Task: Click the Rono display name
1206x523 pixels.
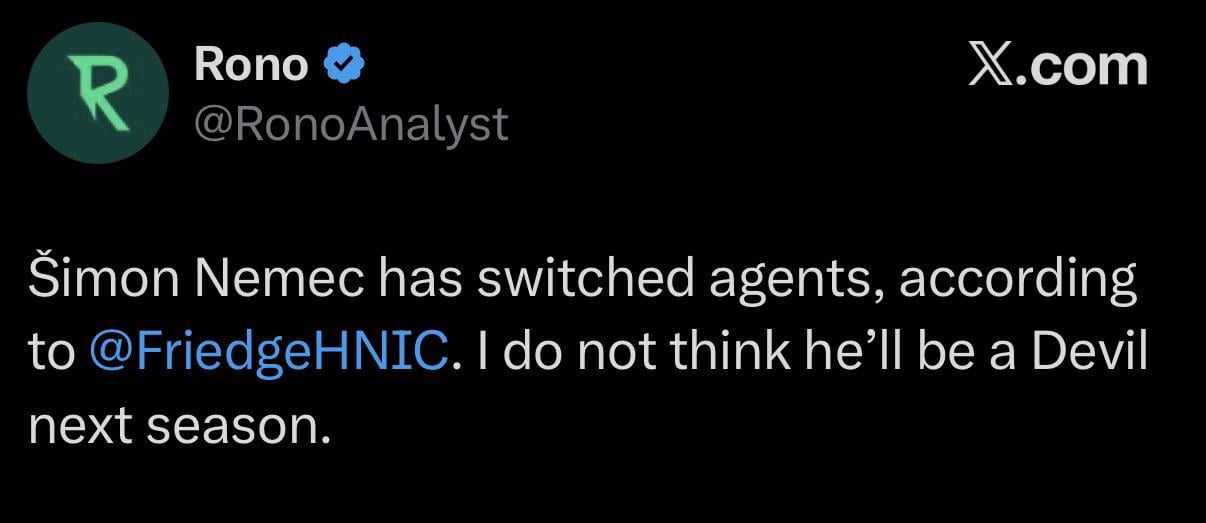Action: click(251, 65)
